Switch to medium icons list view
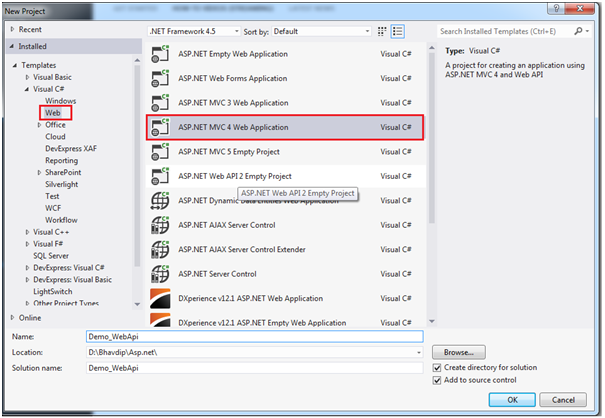Image resolution: width=605 pixels, height=418 pixels. coord(397,31)
